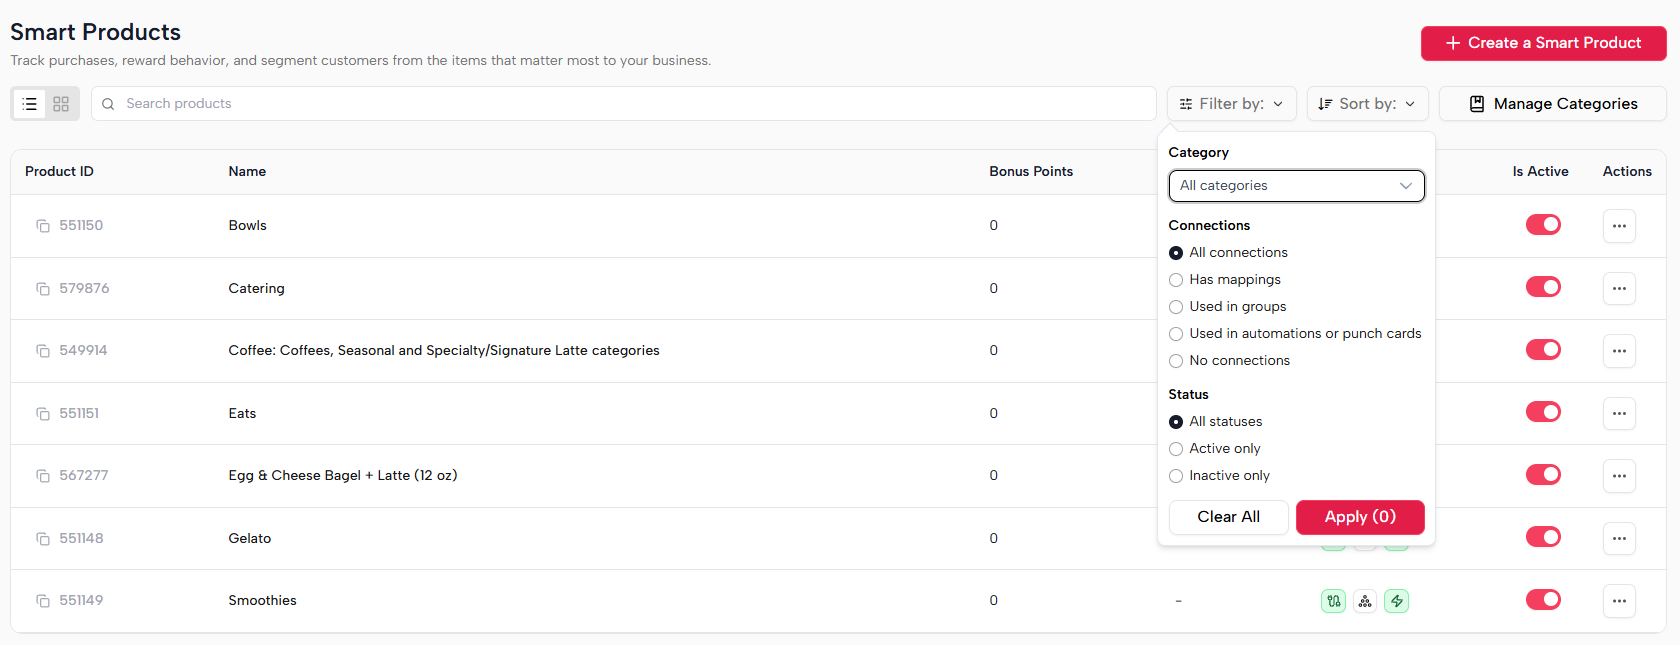Screen dimensions: 1680x645
Task: Select All connections radio option
Action: coord(1176,253)
